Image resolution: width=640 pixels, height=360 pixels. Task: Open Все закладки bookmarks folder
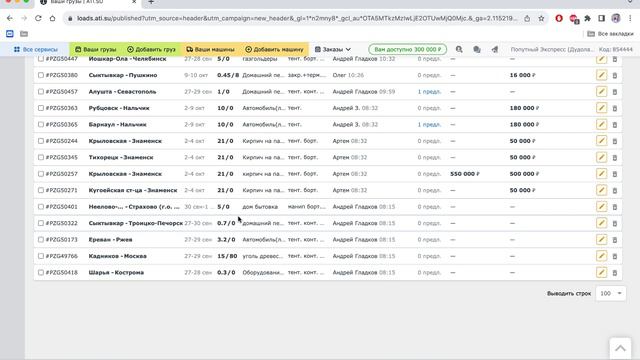[x=610, y=34]
